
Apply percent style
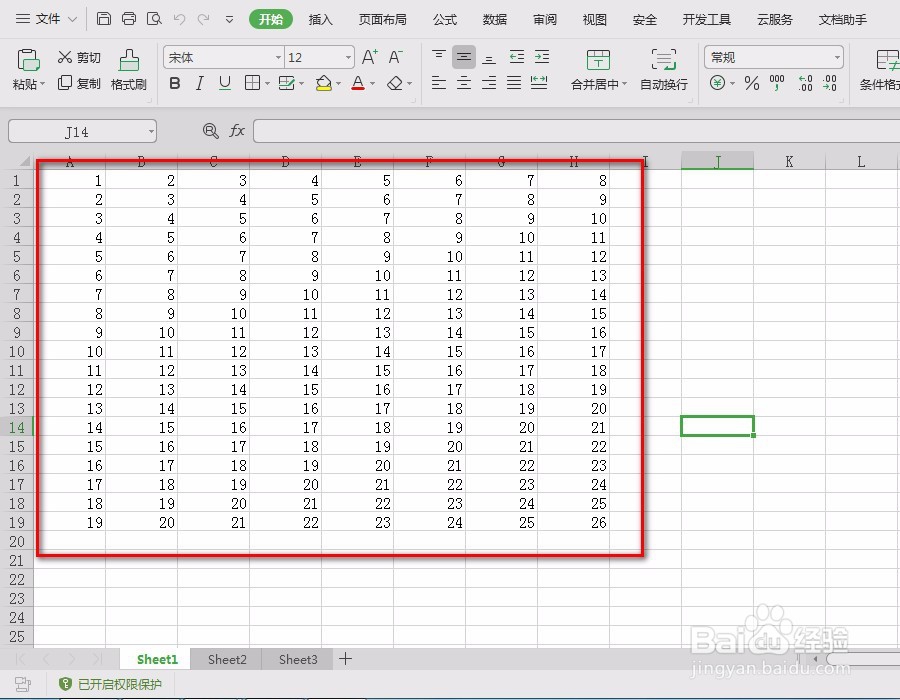pos(751,84)
